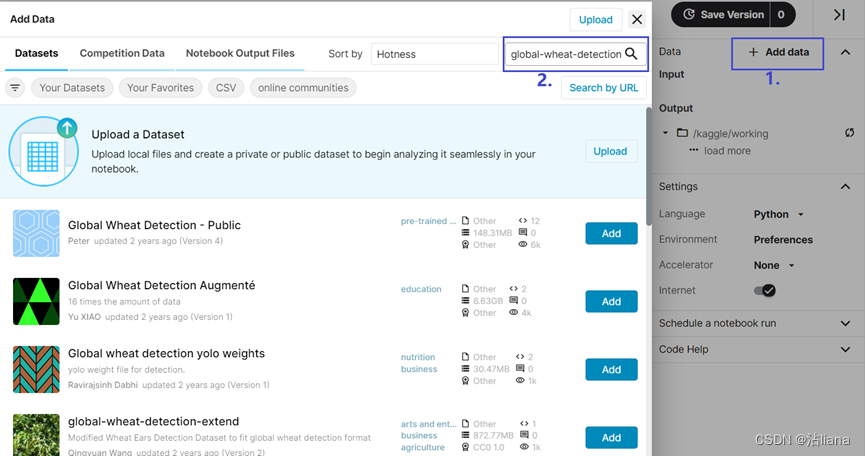
Task: Click load more ellipsis under Output
Action: point(693,150)
